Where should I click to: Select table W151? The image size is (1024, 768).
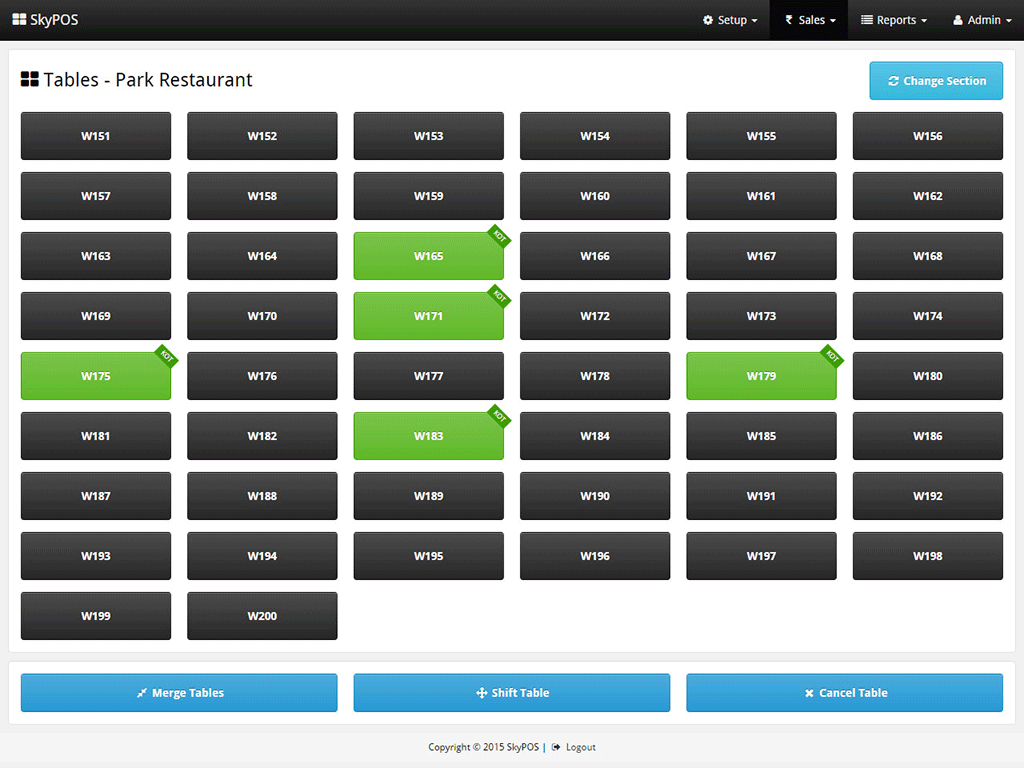click(96, 136)
